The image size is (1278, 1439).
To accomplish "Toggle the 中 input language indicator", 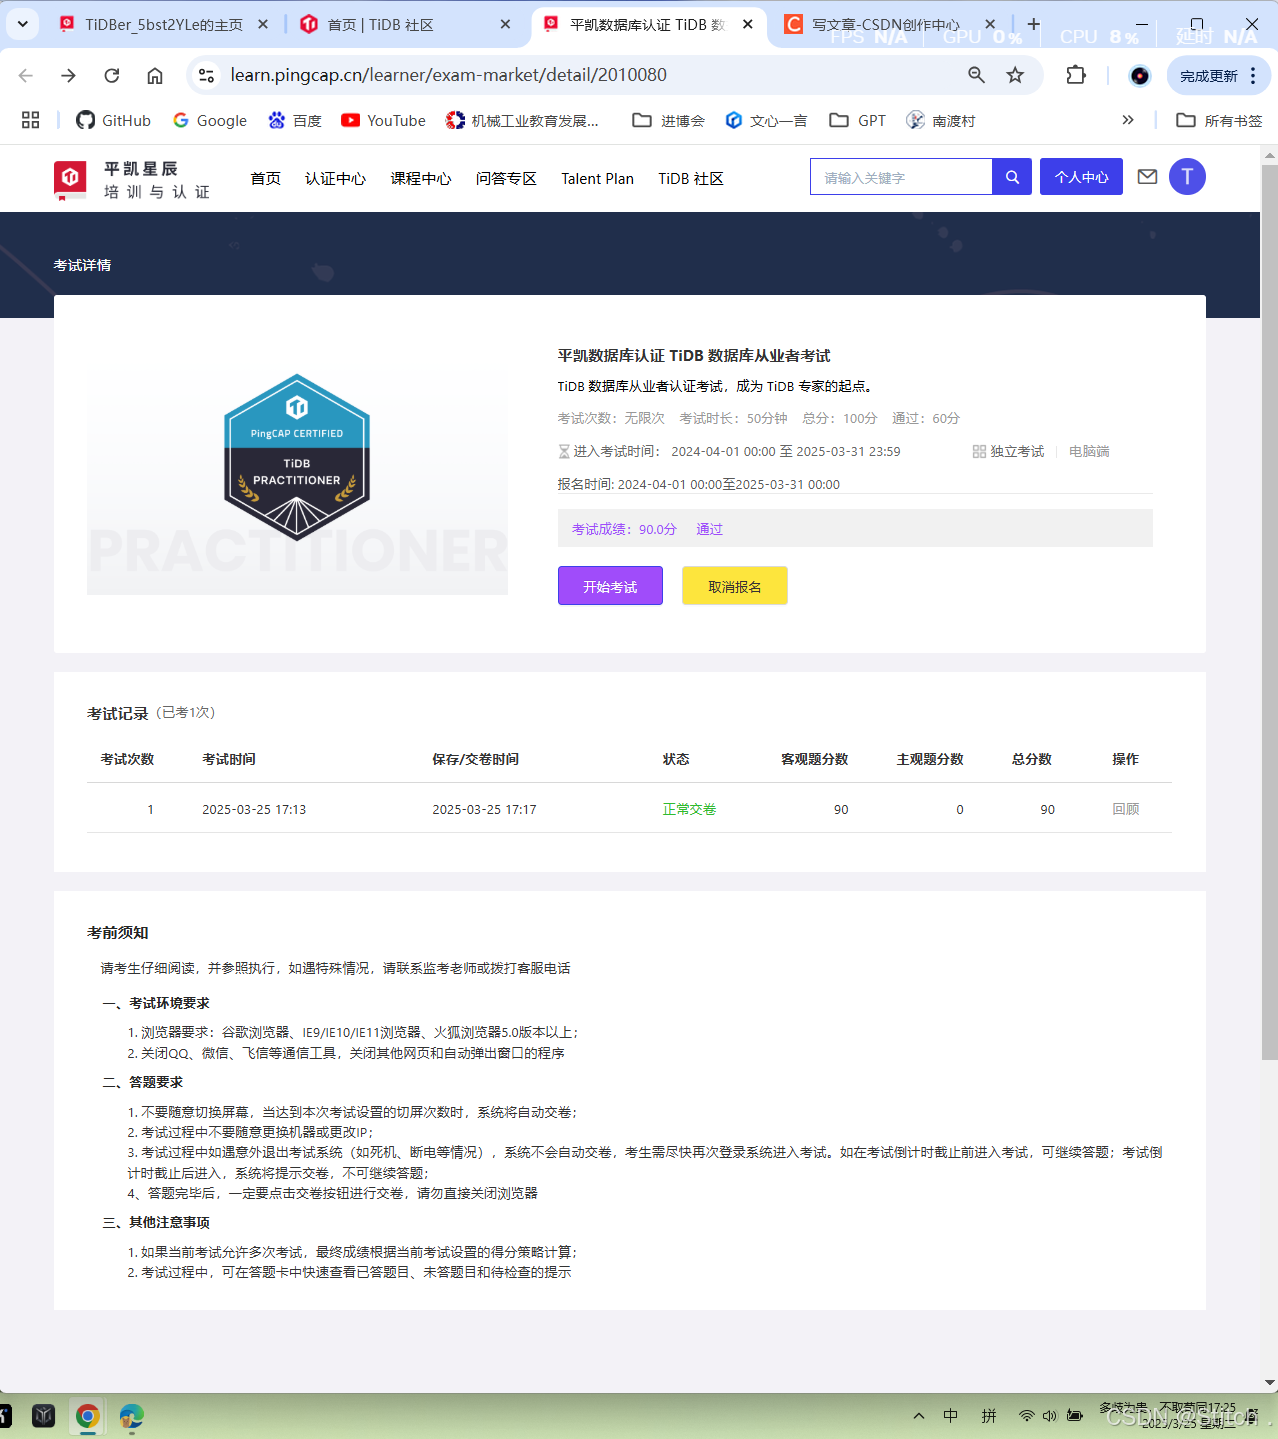I will (951, 1416).
